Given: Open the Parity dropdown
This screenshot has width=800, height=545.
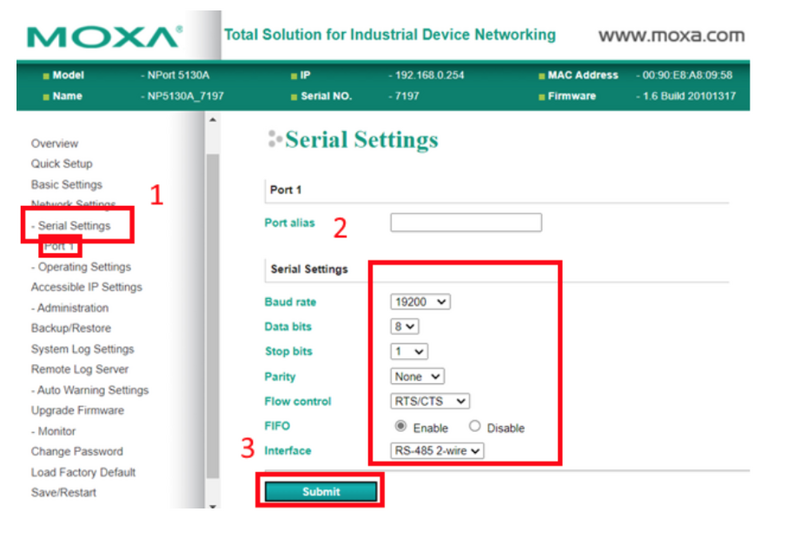Looking at the screenshot, I should pyautogui.click(x=417, y=377).
